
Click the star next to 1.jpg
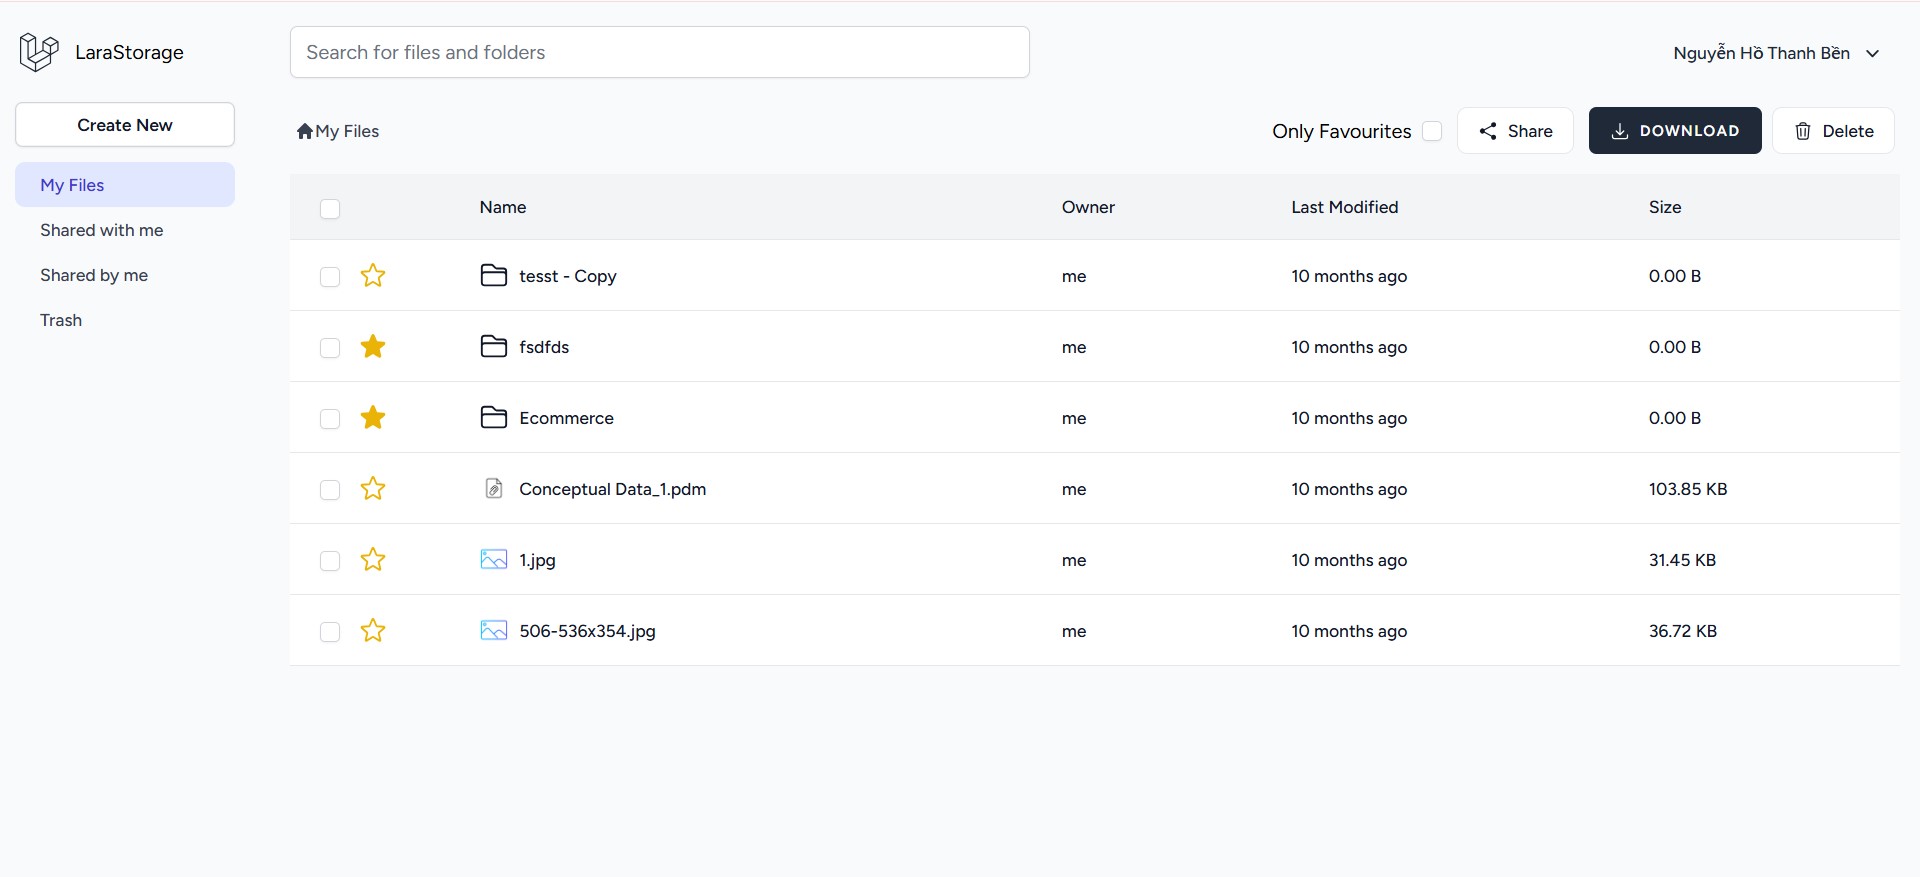(x=373, y=560)
